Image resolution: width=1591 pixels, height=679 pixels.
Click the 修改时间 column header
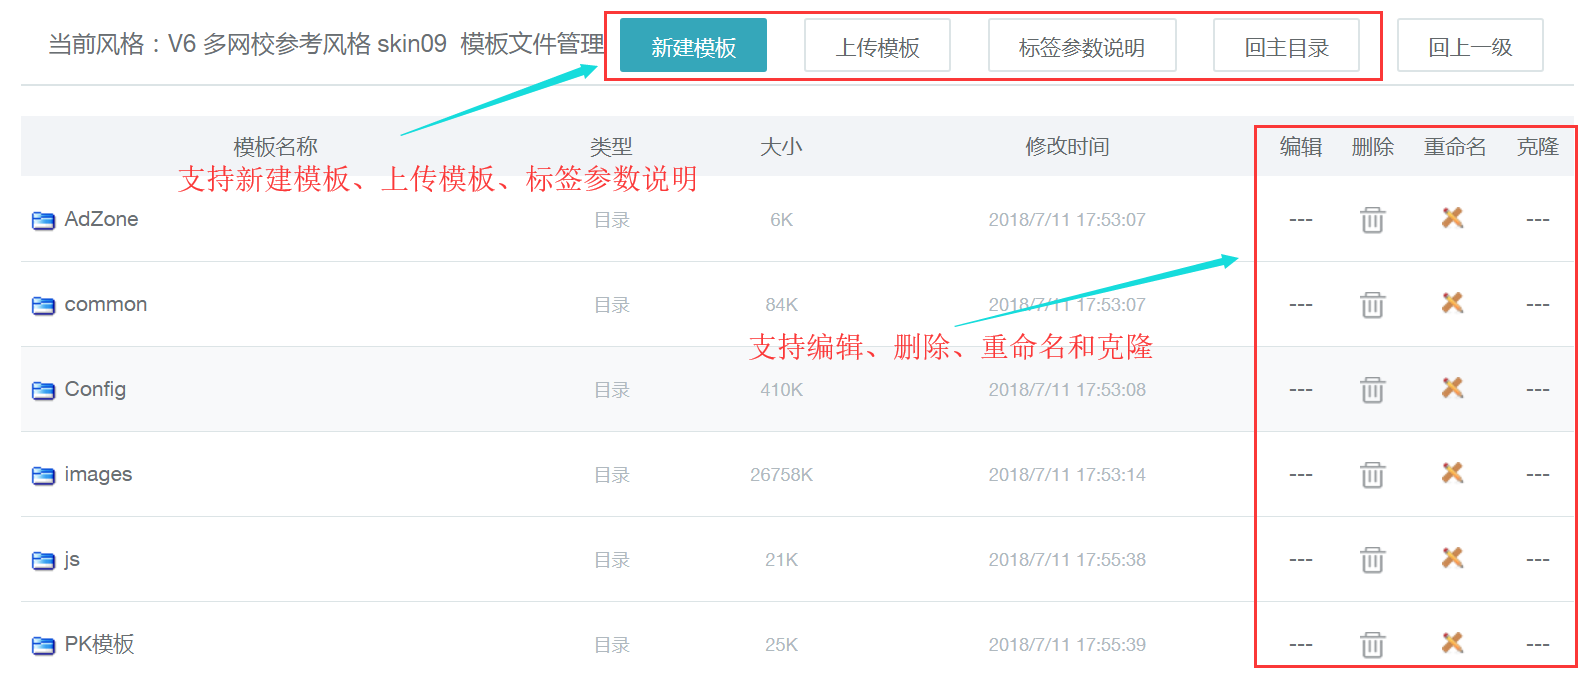pos(1067,147)
